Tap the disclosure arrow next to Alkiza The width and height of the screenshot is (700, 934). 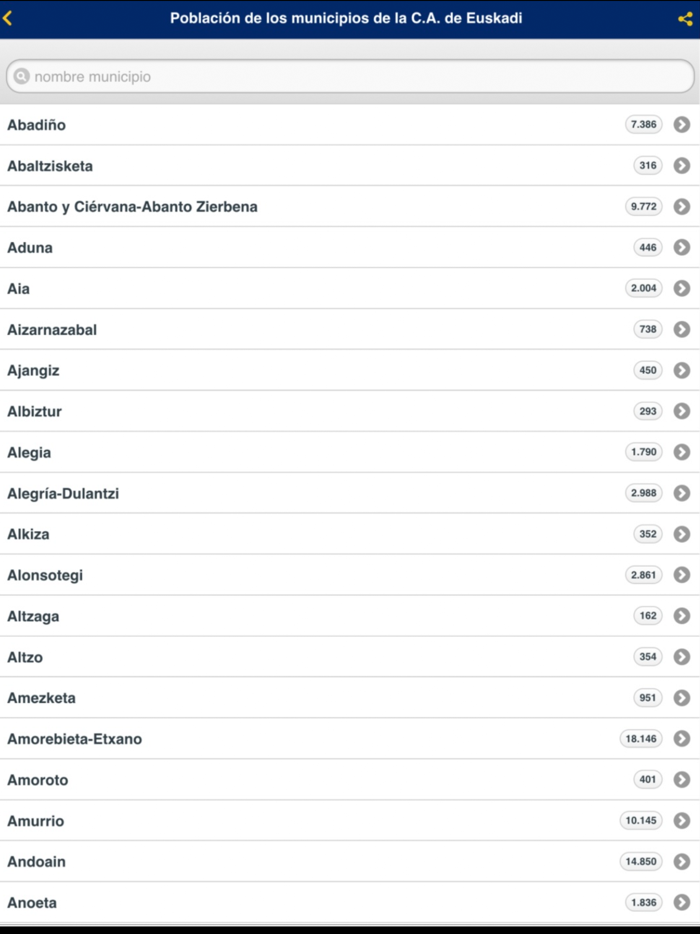[x=682, y=534]
